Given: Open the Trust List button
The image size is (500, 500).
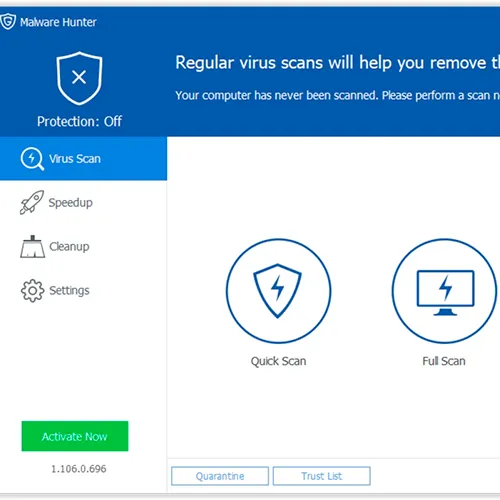Looking at the screenshot, I should click(x=322, y=476).
